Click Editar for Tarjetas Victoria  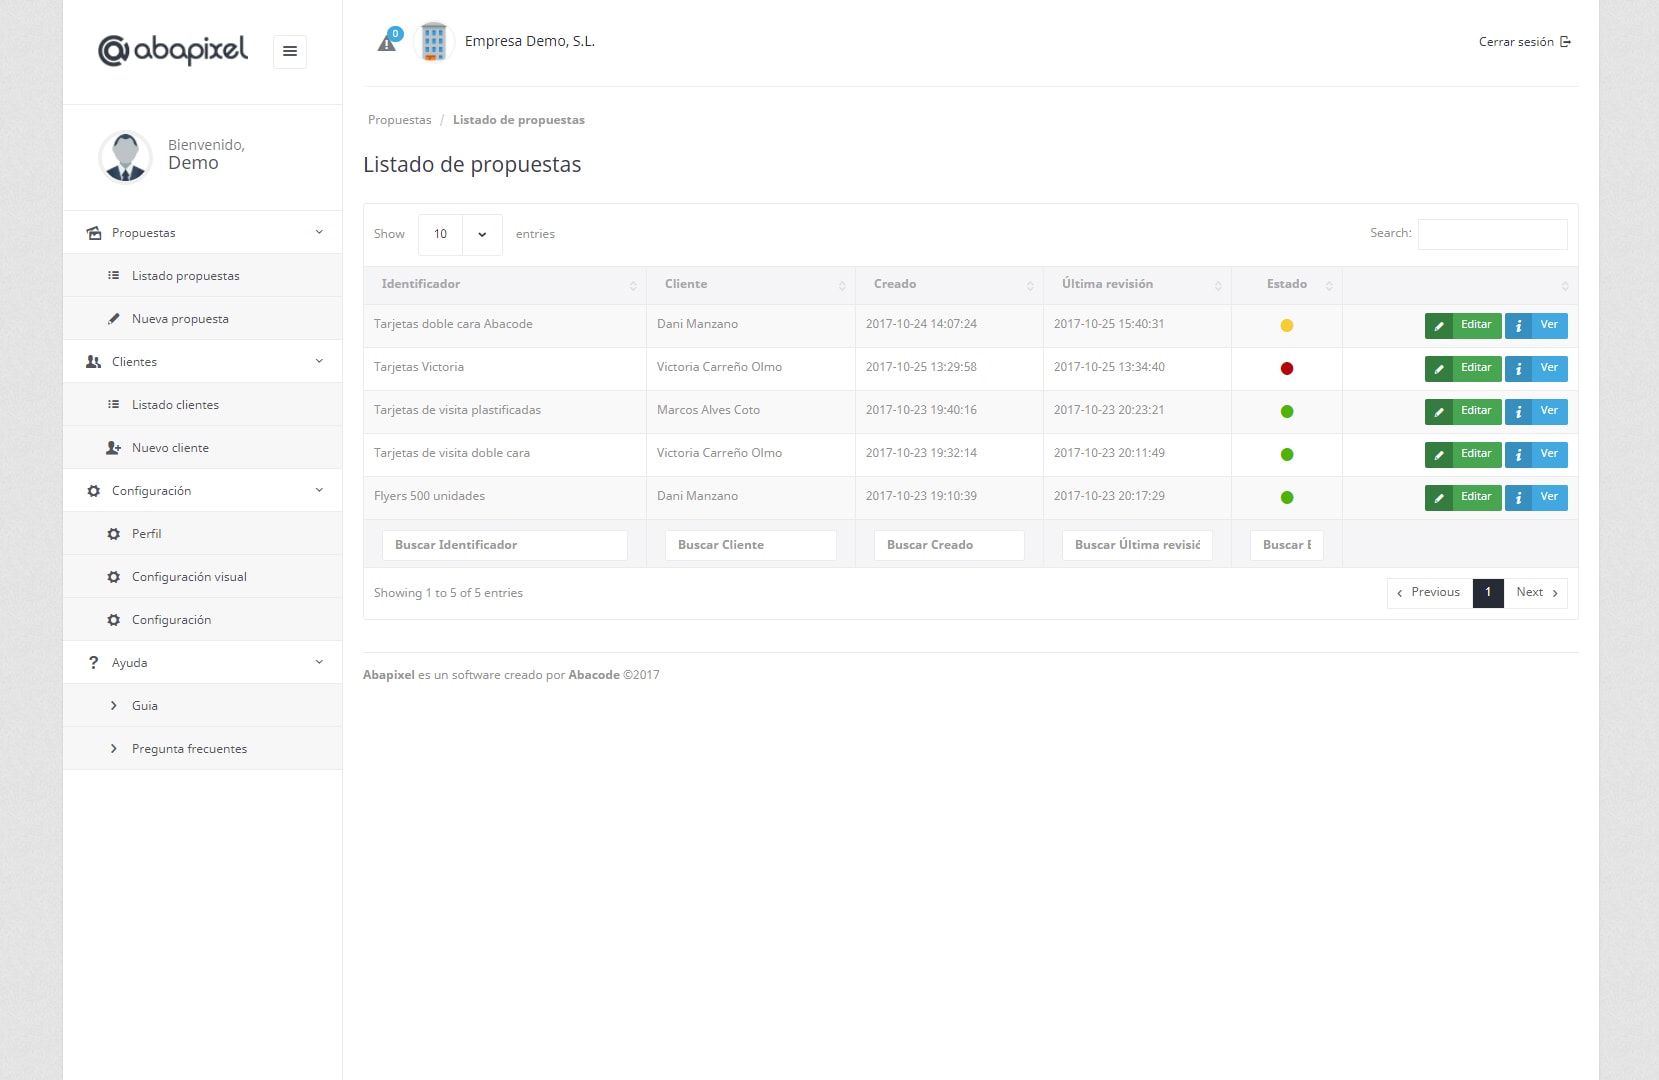coord(1463,369)
